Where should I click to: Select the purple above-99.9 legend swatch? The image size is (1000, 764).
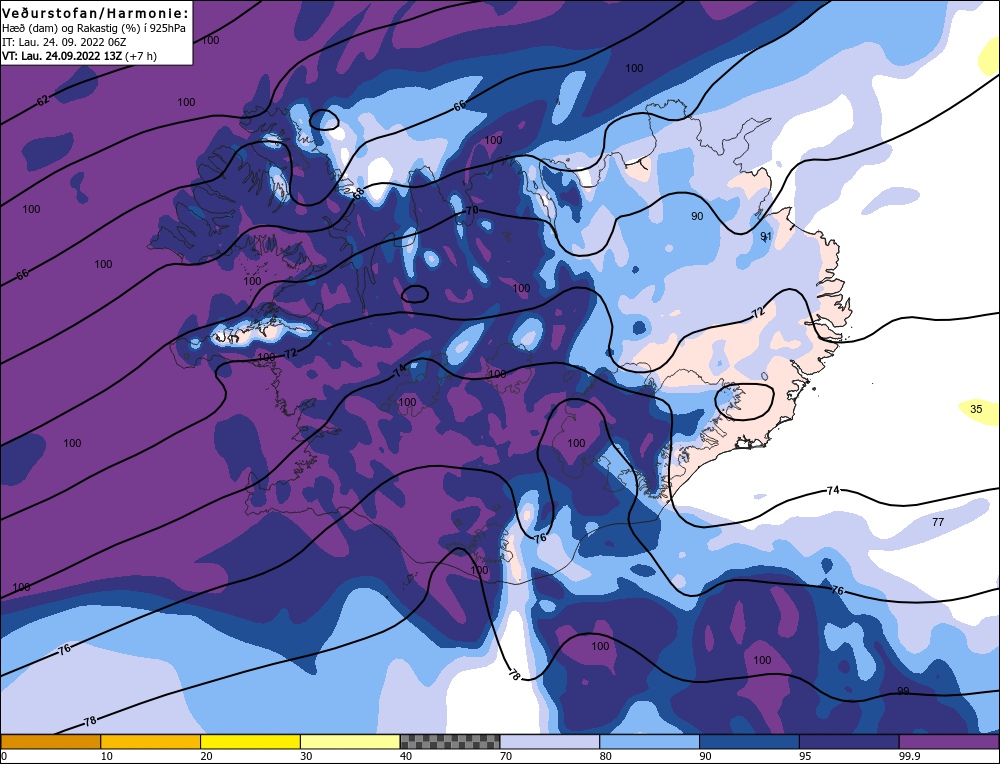pos(949,741)
